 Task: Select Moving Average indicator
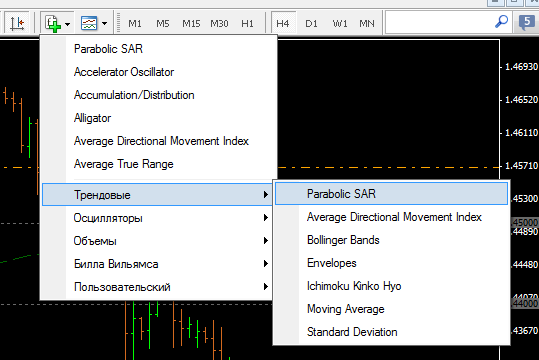tap(392, 309)
